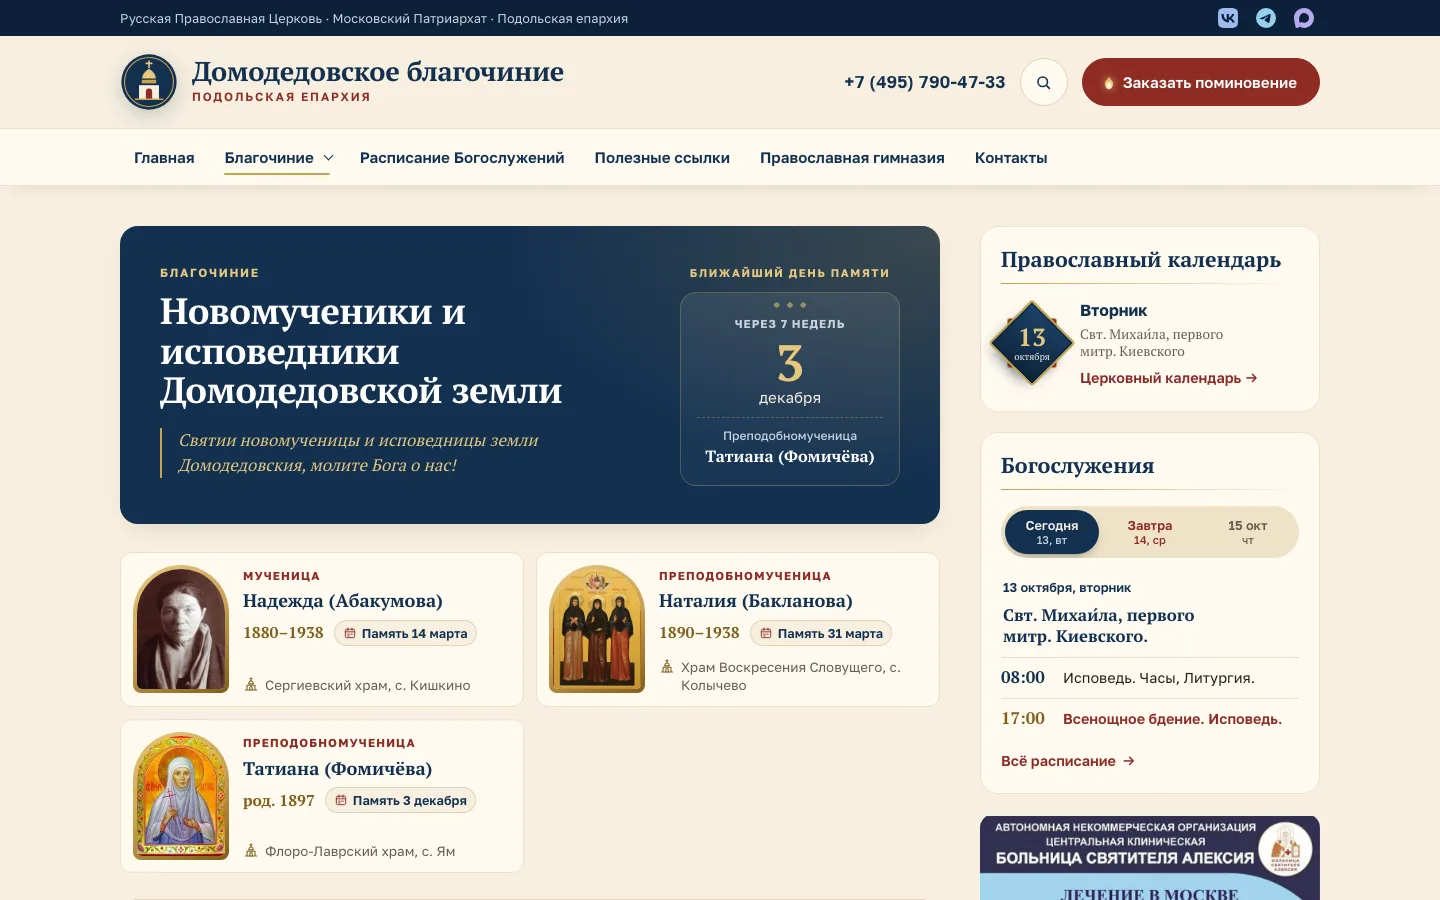Screen dimensions: 1440x900
Task: Click Заказать поминовение button
Action: coord(1201,82)
